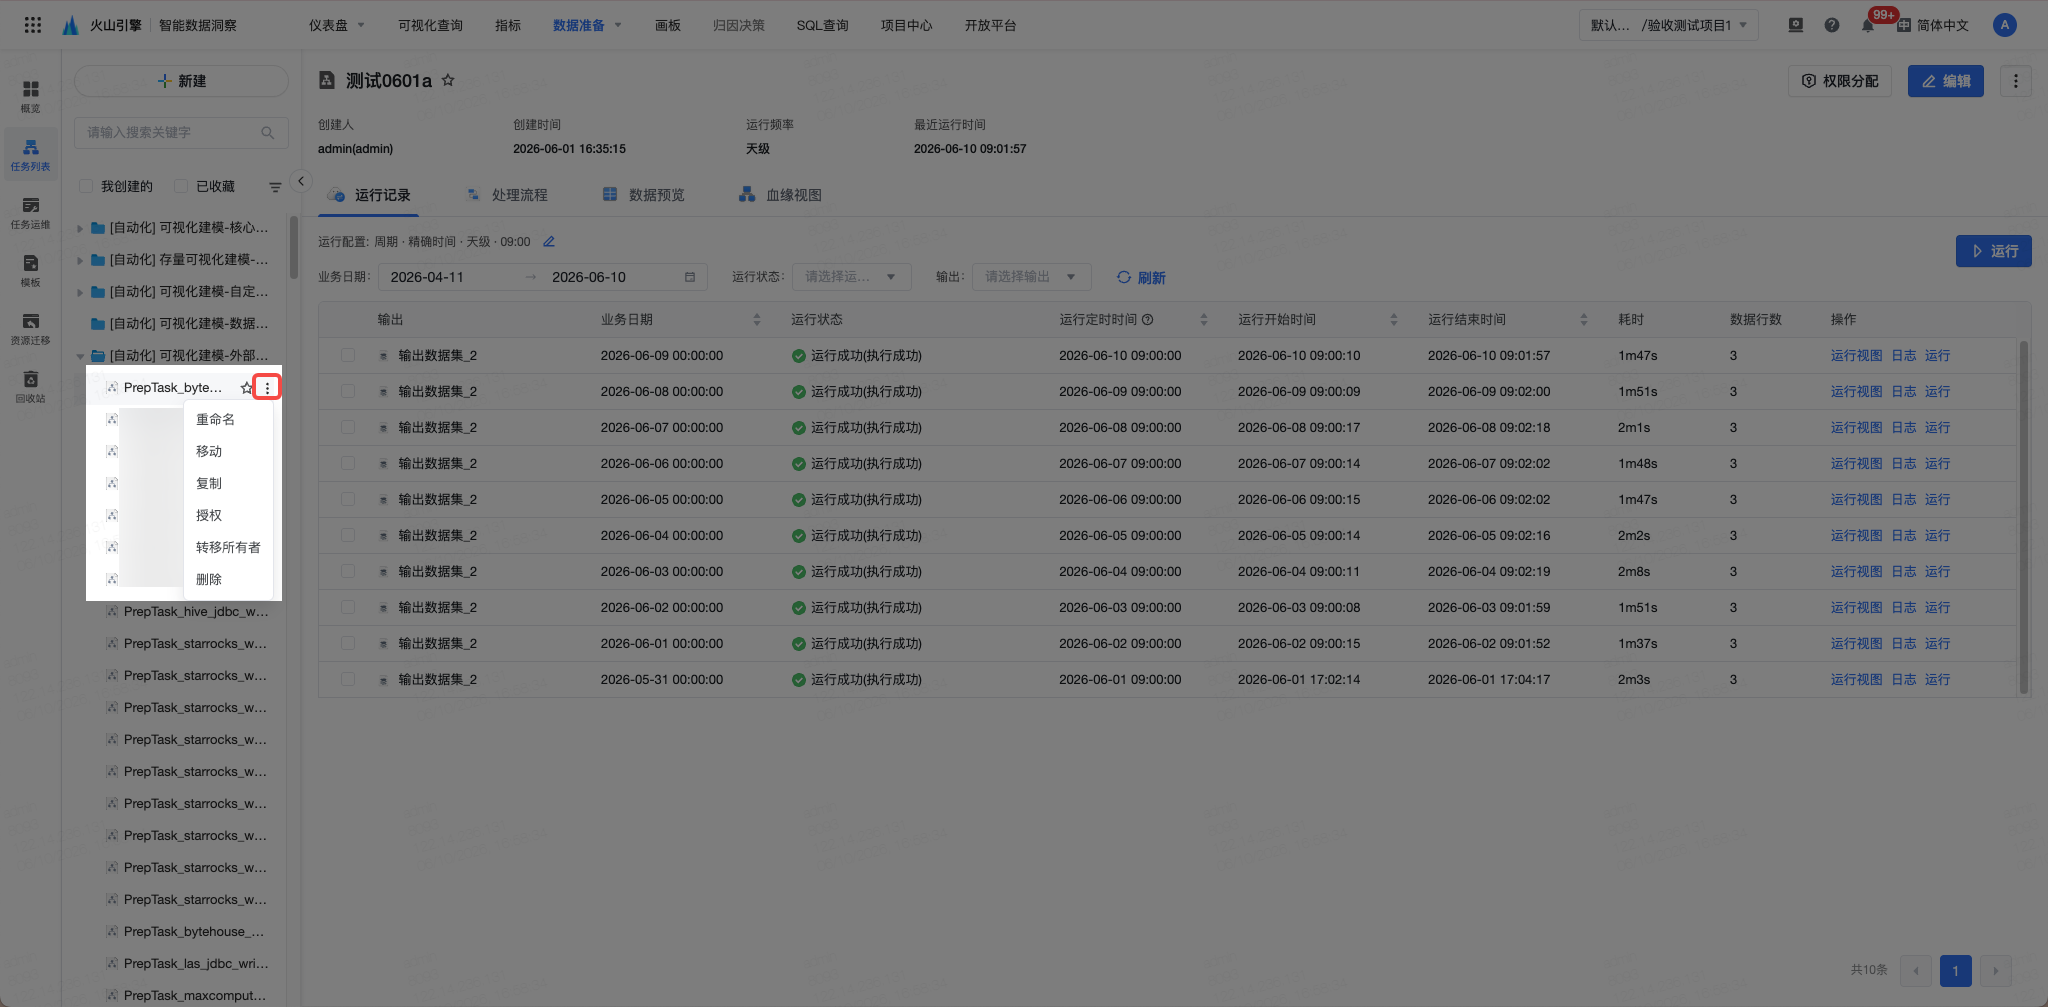Open the 模板 sidebar icon
This screenshot has height=1007, width=2048.
[x=31, y=270]
